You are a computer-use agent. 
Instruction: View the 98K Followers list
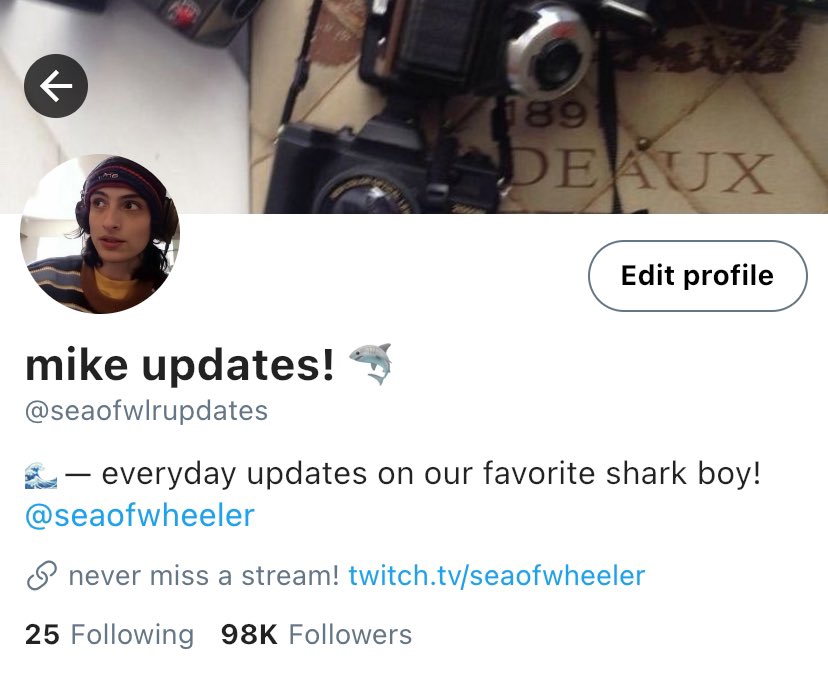coord(316,635)
